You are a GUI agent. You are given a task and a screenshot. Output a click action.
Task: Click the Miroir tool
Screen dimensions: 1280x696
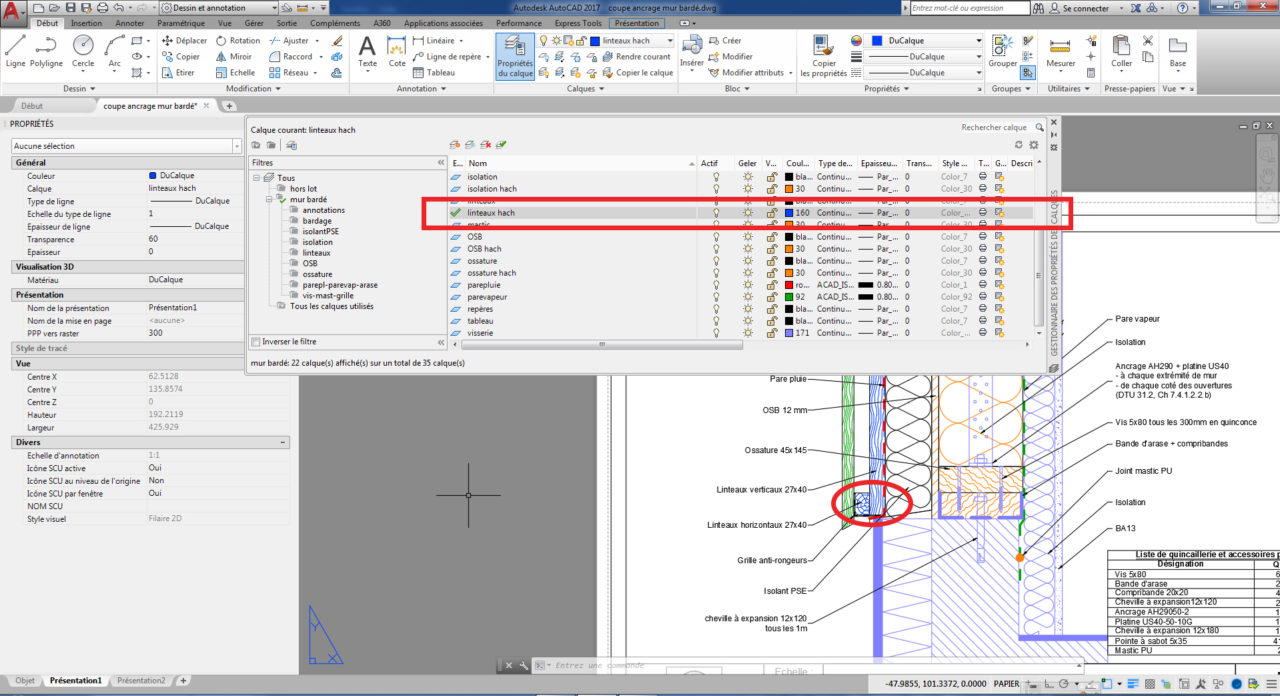coord(234,57)
